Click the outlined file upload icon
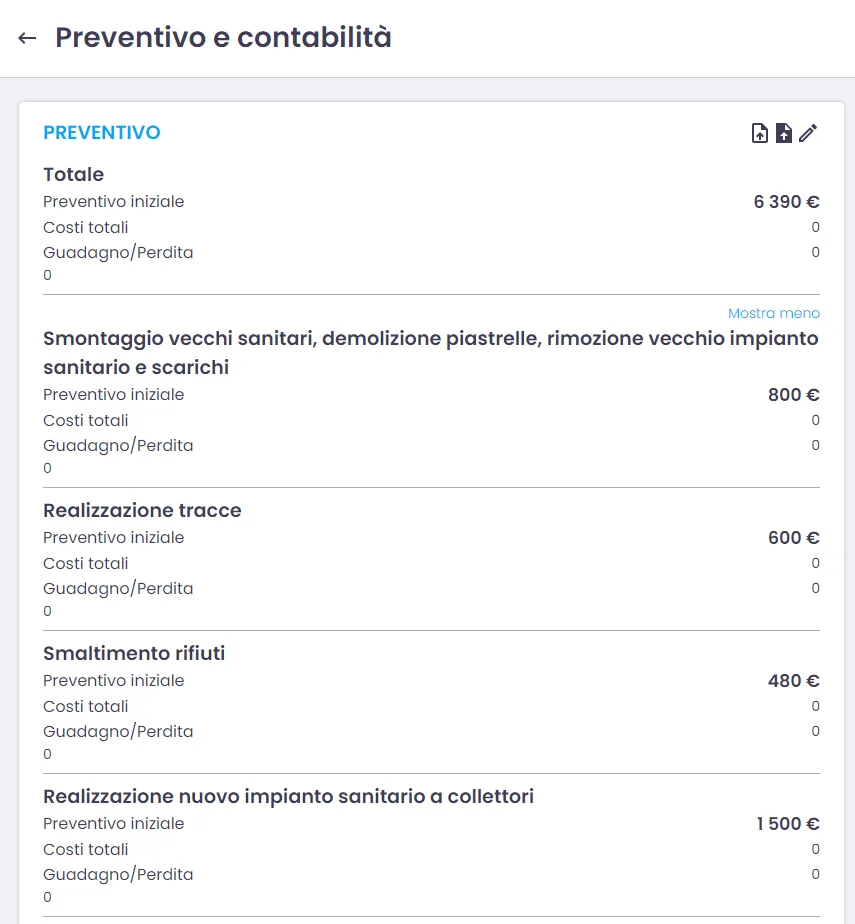The width and height of the screenshot is (855, 924). click(760, 133)
